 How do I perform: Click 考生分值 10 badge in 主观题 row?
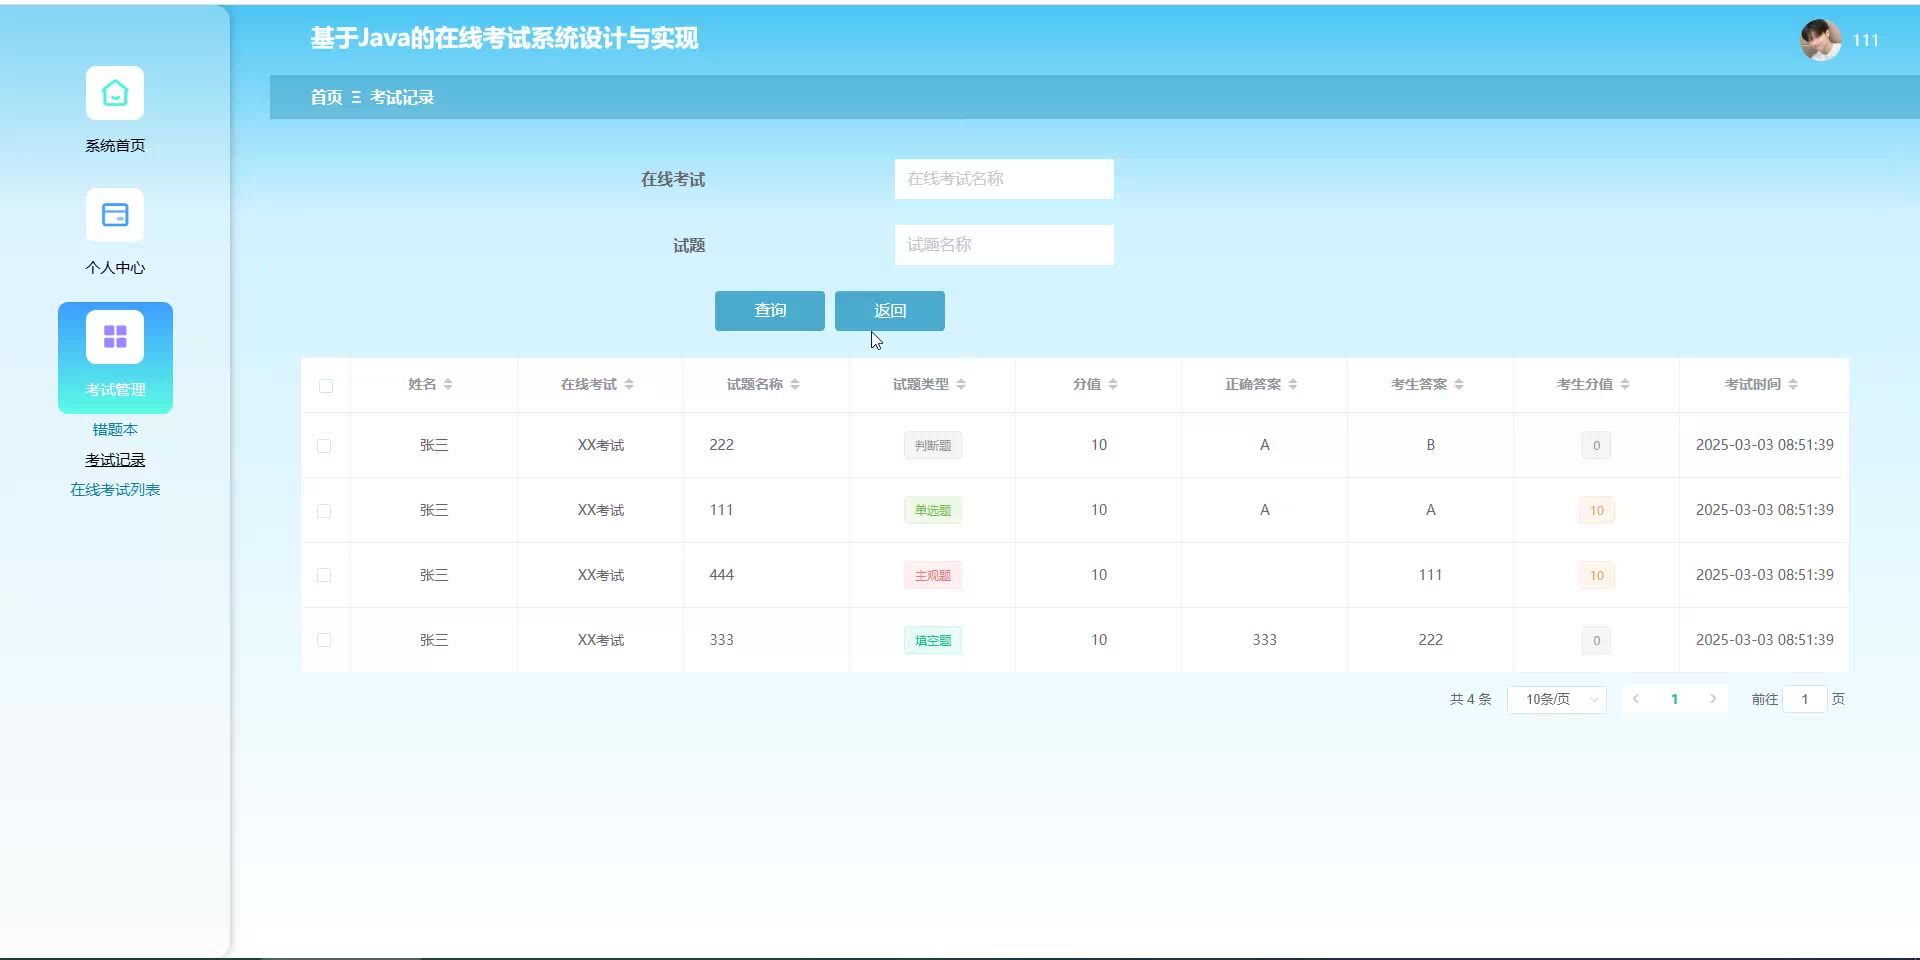tap(1597, 576)
